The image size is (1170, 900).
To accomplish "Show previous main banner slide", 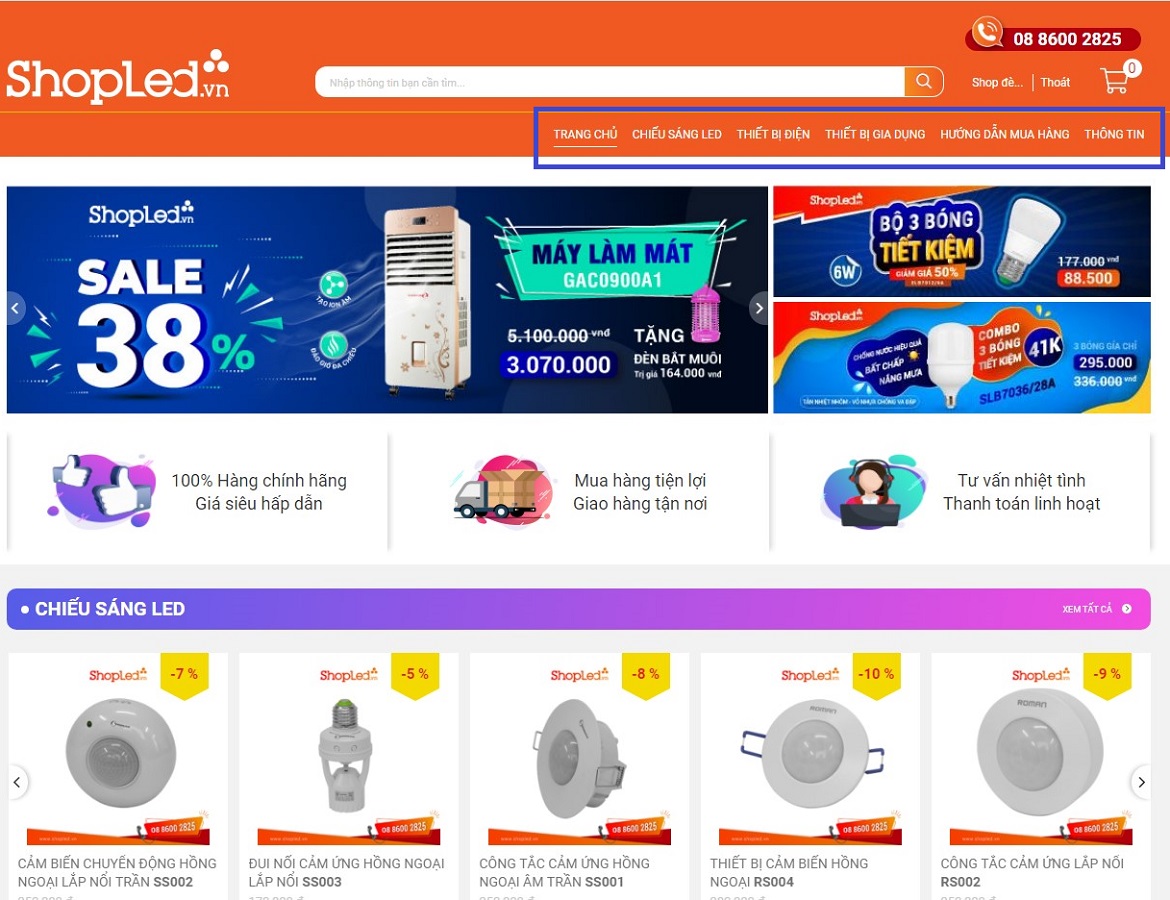I will pyautogui.click(x=15, y=307).
